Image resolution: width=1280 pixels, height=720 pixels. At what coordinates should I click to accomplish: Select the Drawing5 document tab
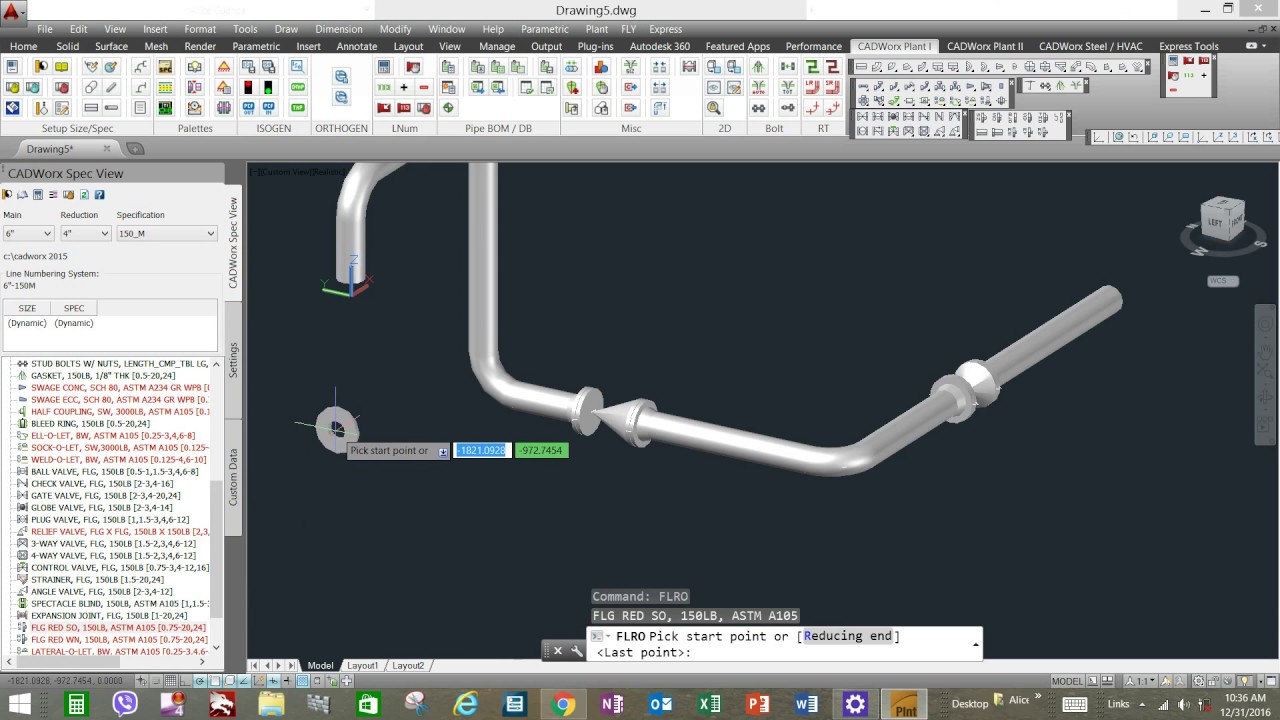click(x=50, y=149)
